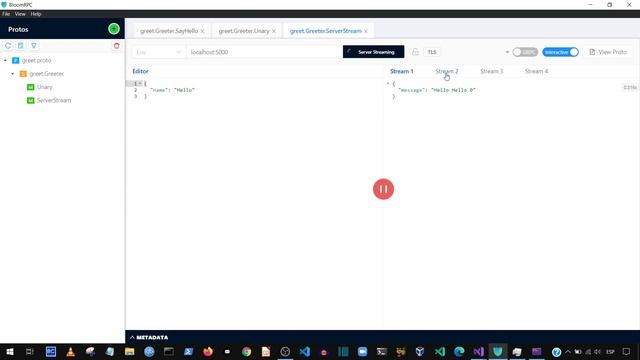The width and height of the screenshot is (640, 360).
Task: Show hidden system tray icons
Action: [568, 351]
